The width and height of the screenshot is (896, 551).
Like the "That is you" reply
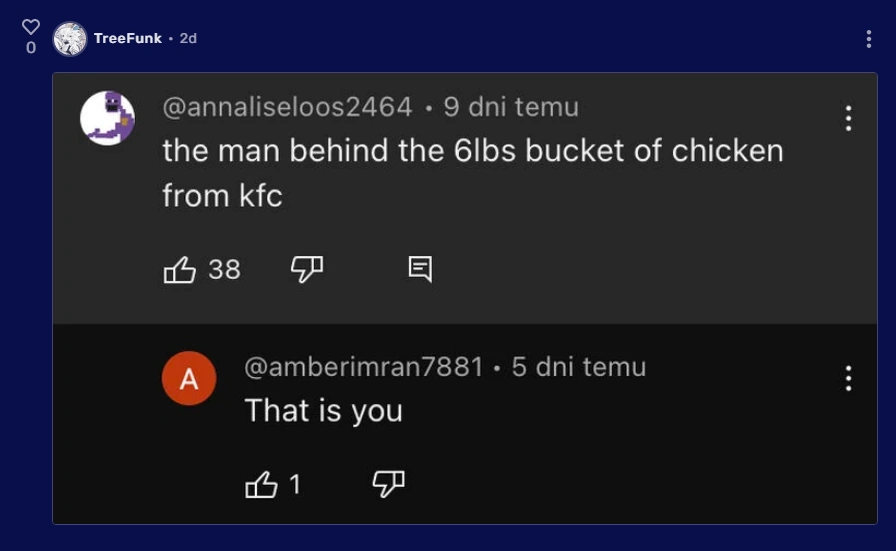[261, 485]
